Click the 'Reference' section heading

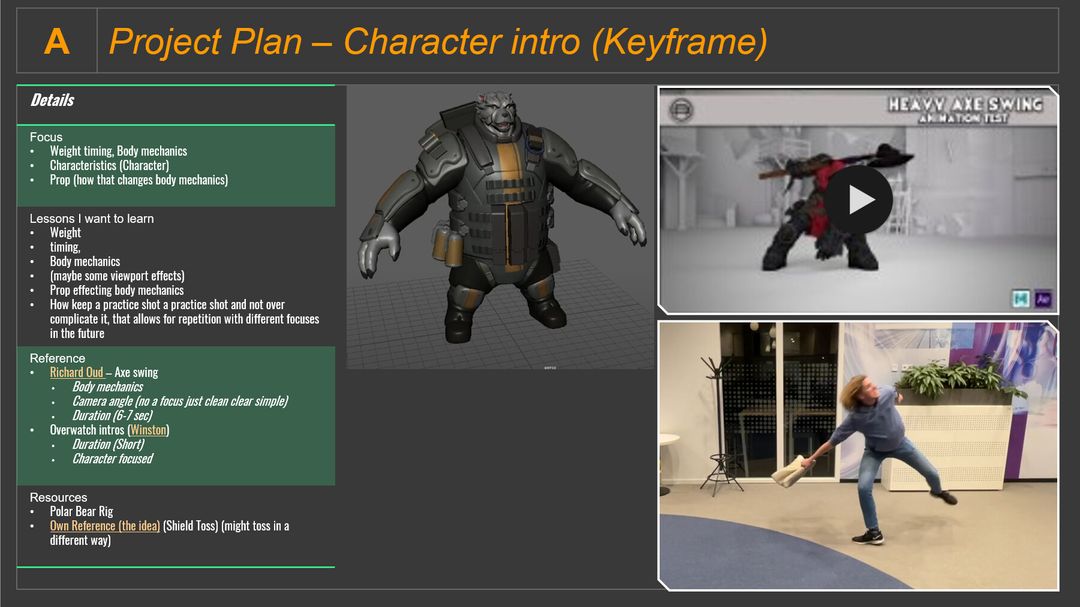click(x=57, y=358)
